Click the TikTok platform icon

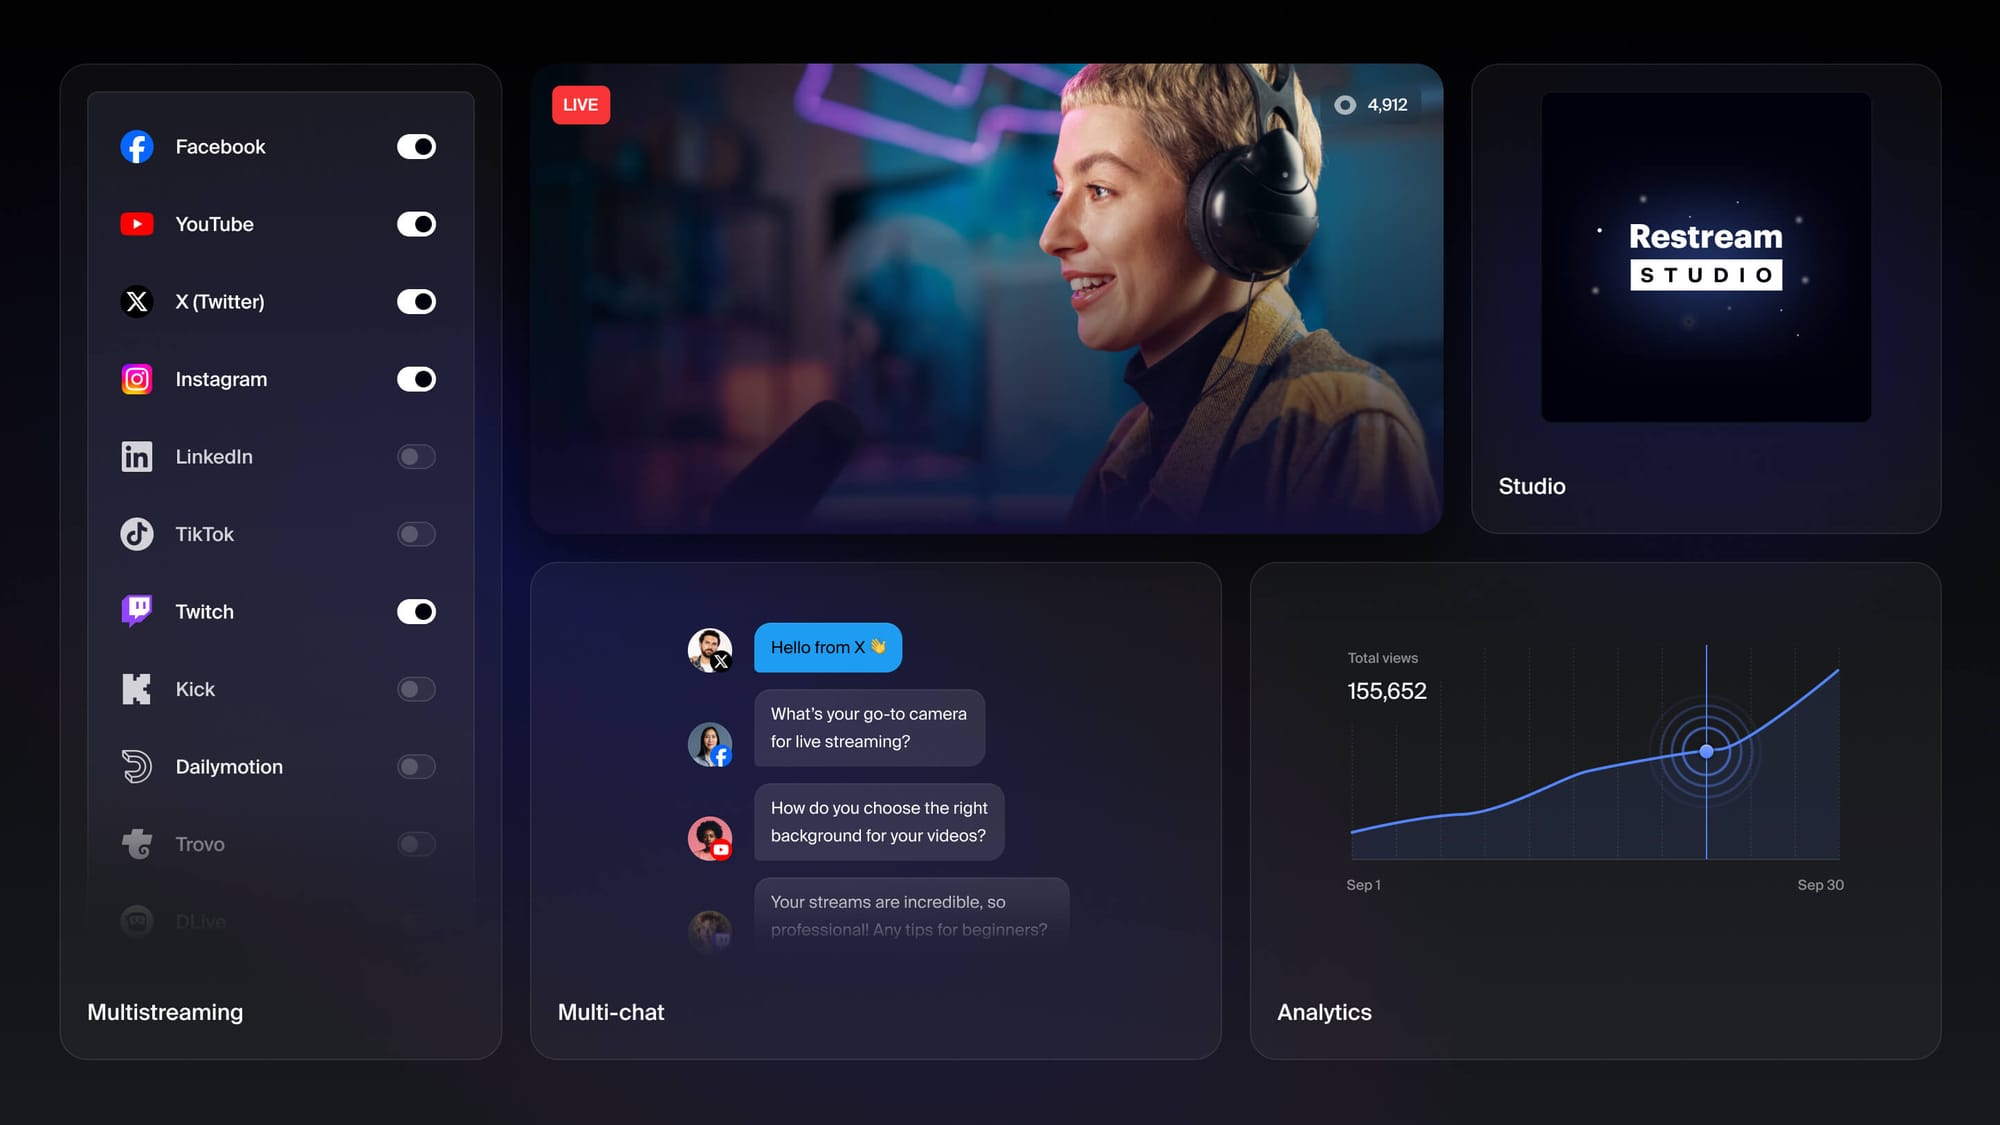136,533
